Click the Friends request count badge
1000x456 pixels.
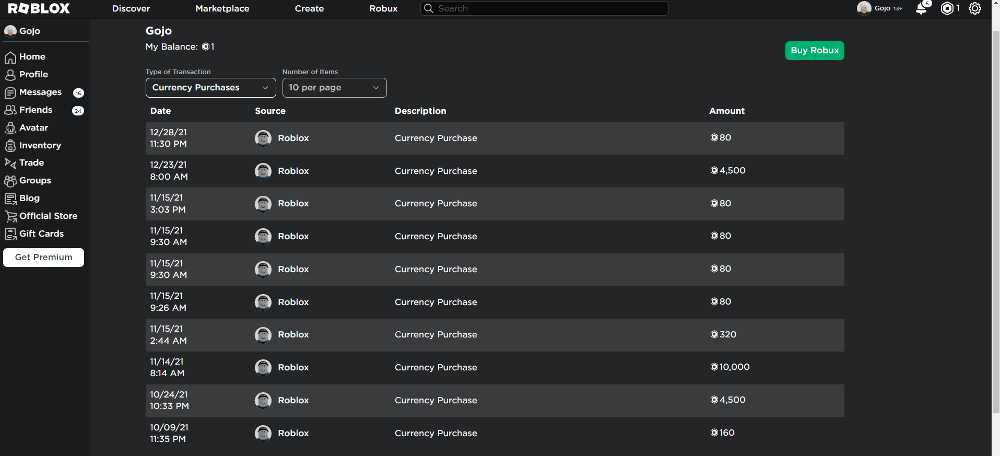point(78,111)
